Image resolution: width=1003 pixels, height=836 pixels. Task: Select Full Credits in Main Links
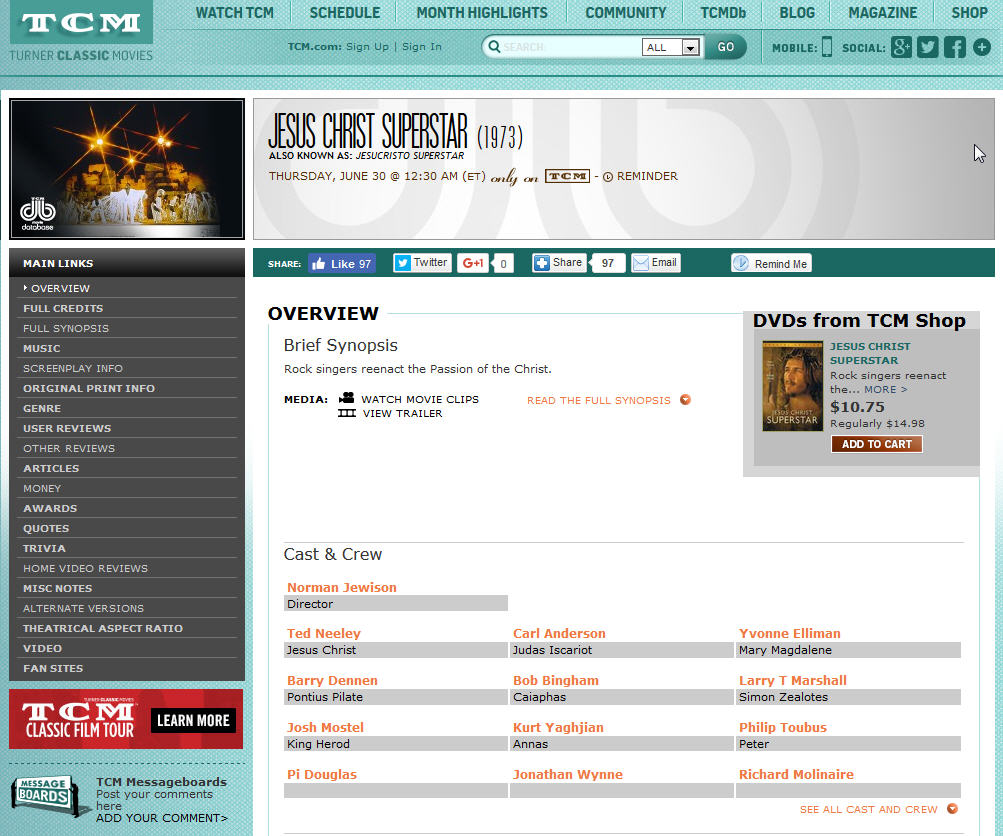coord(63,308)
